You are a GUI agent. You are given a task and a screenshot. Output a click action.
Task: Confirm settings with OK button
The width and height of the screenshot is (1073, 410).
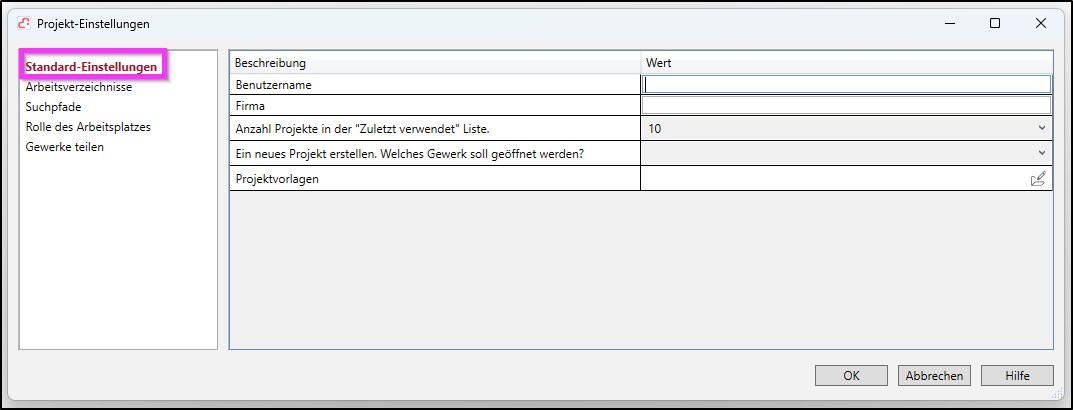coord(851,375)
